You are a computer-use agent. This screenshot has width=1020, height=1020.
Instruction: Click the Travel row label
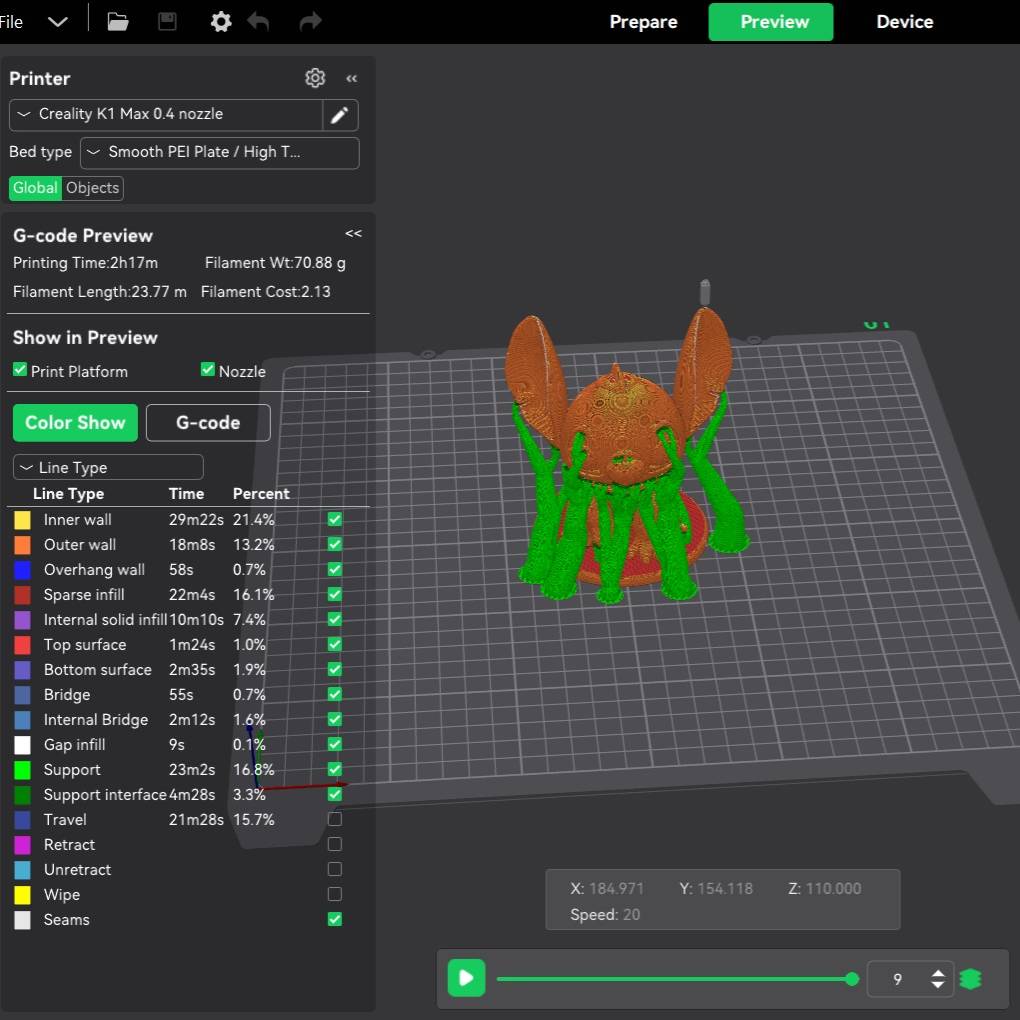coord(65,820)
